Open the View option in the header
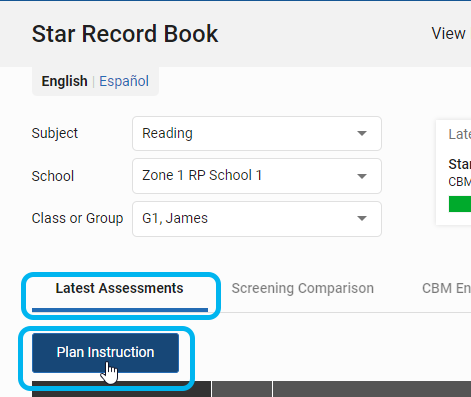This screenshot has width=471, height=397. coord(448,34)
